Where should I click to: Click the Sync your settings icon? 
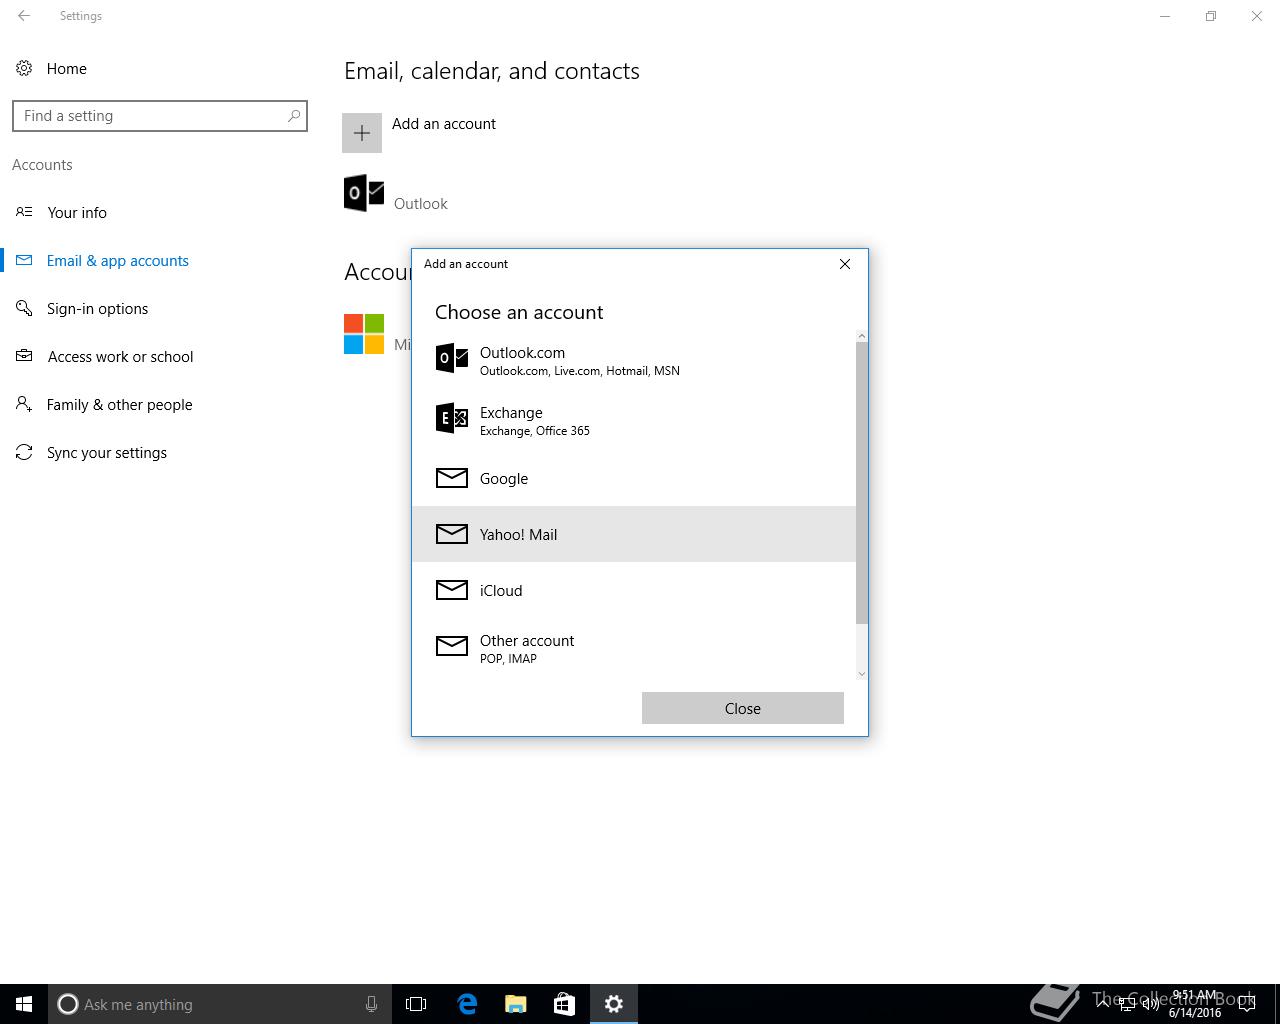click(x=24, y=452)
